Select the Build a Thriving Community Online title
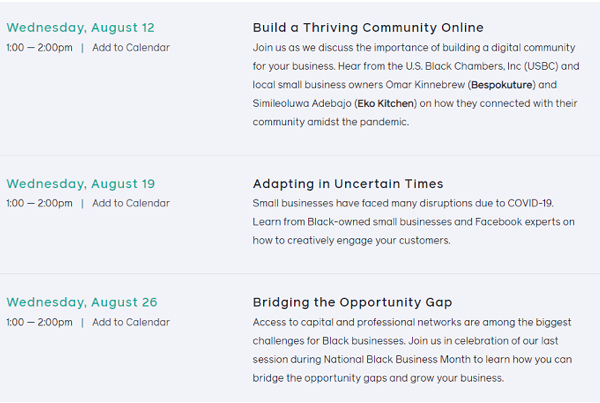The height and width of the screenshot is (403, 600). 368,28
